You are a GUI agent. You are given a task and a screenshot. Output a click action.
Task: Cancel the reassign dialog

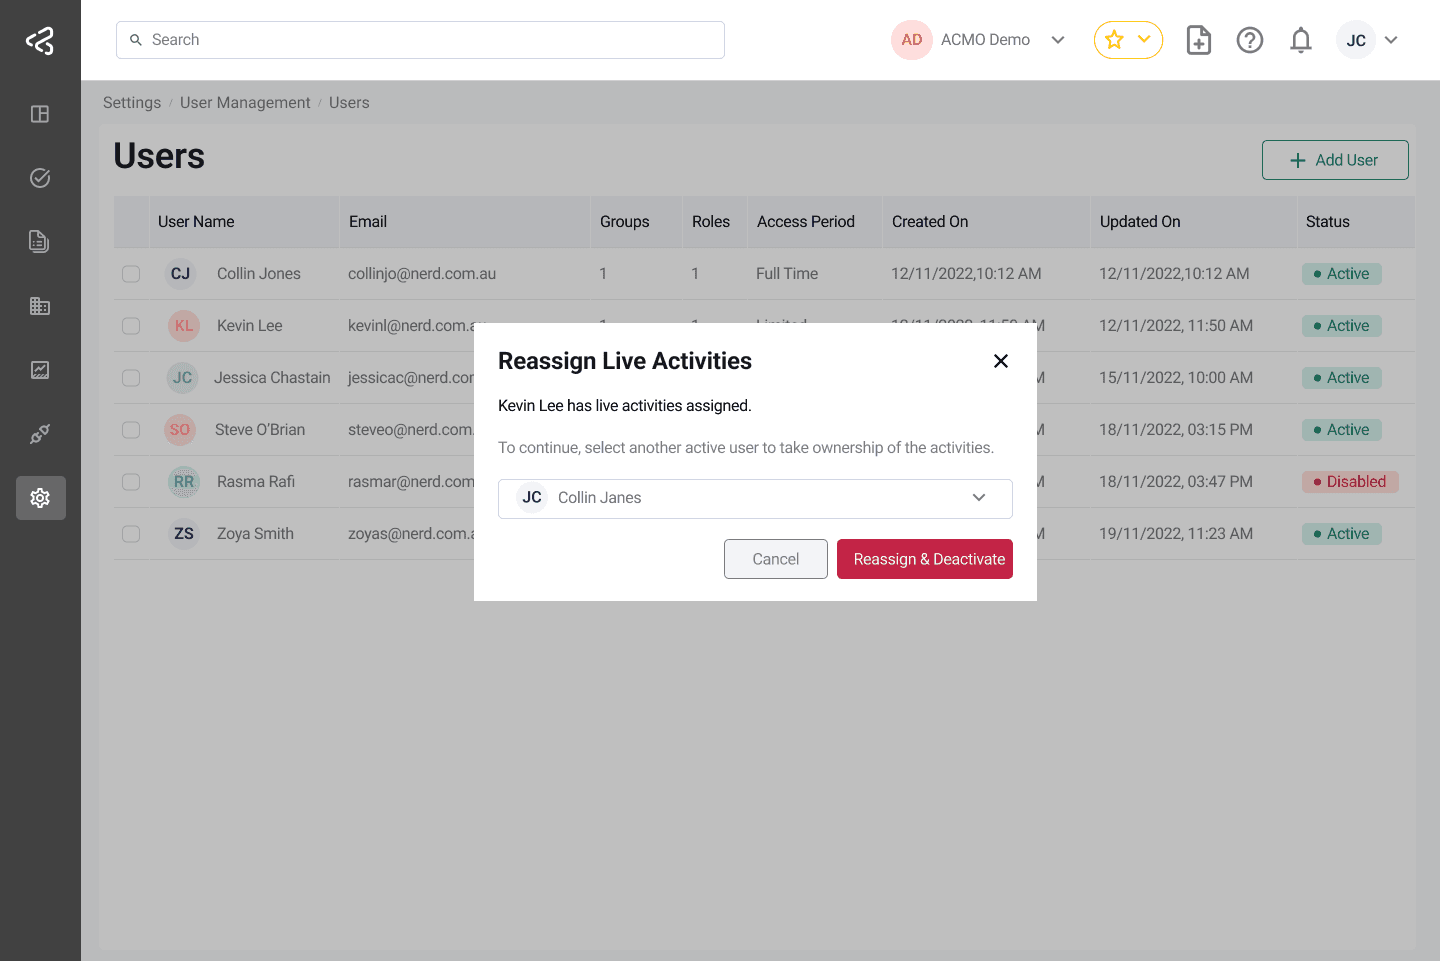coord(775,559)
